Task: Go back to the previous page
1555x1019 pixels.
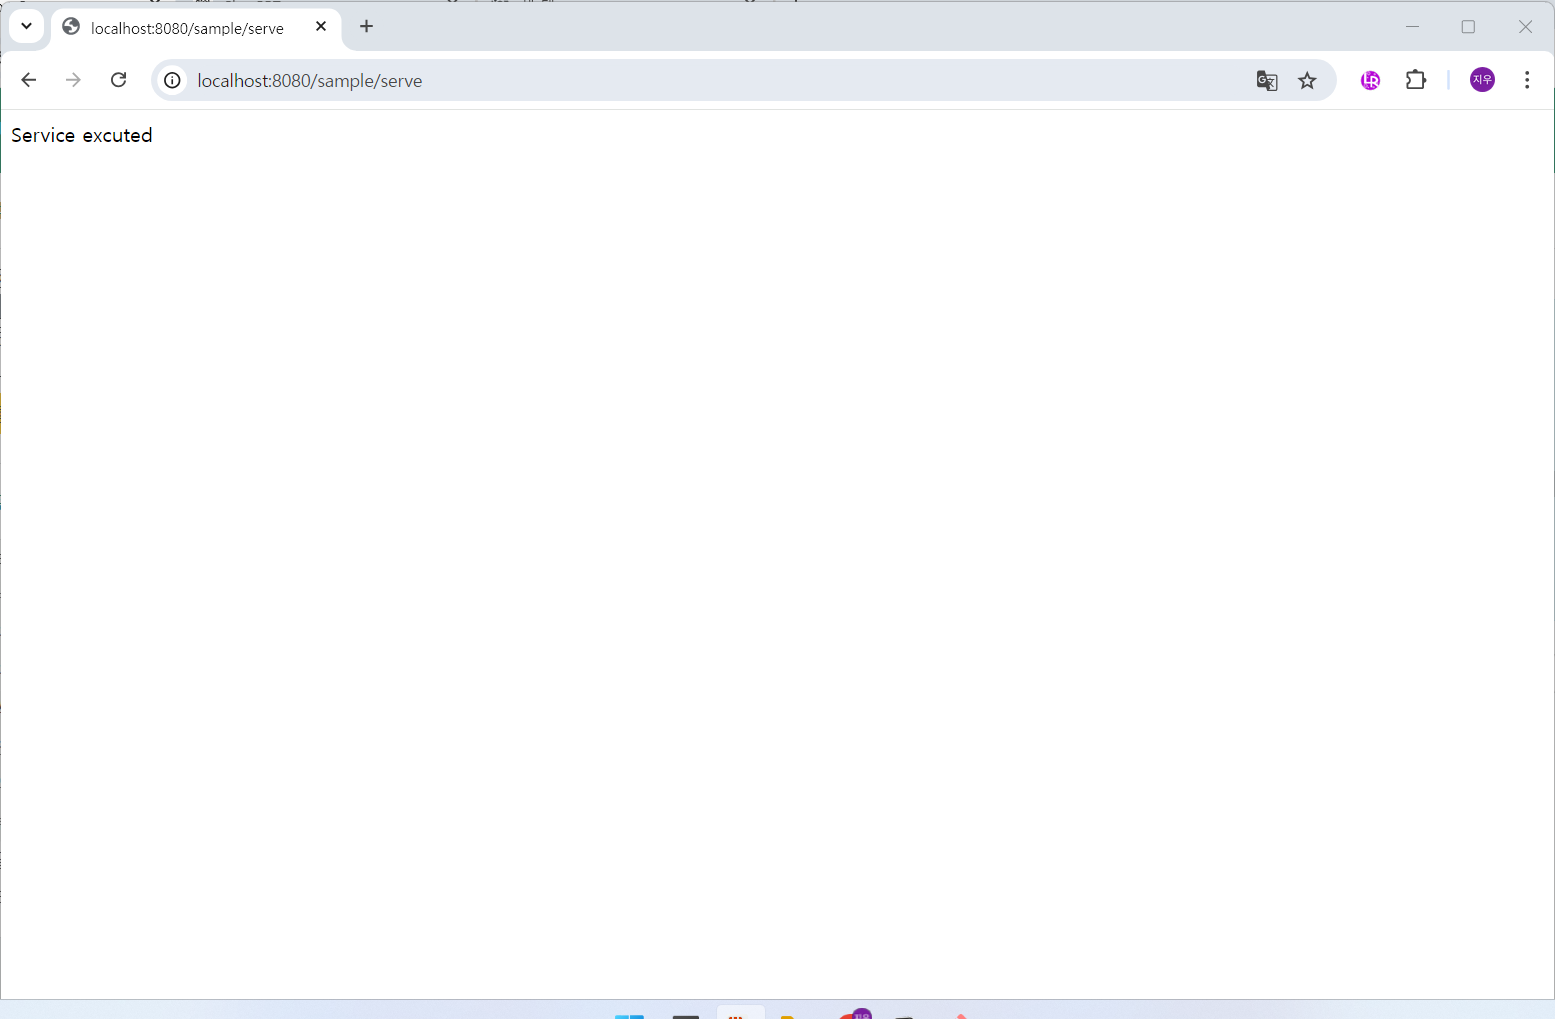Action: coord(29,80)
